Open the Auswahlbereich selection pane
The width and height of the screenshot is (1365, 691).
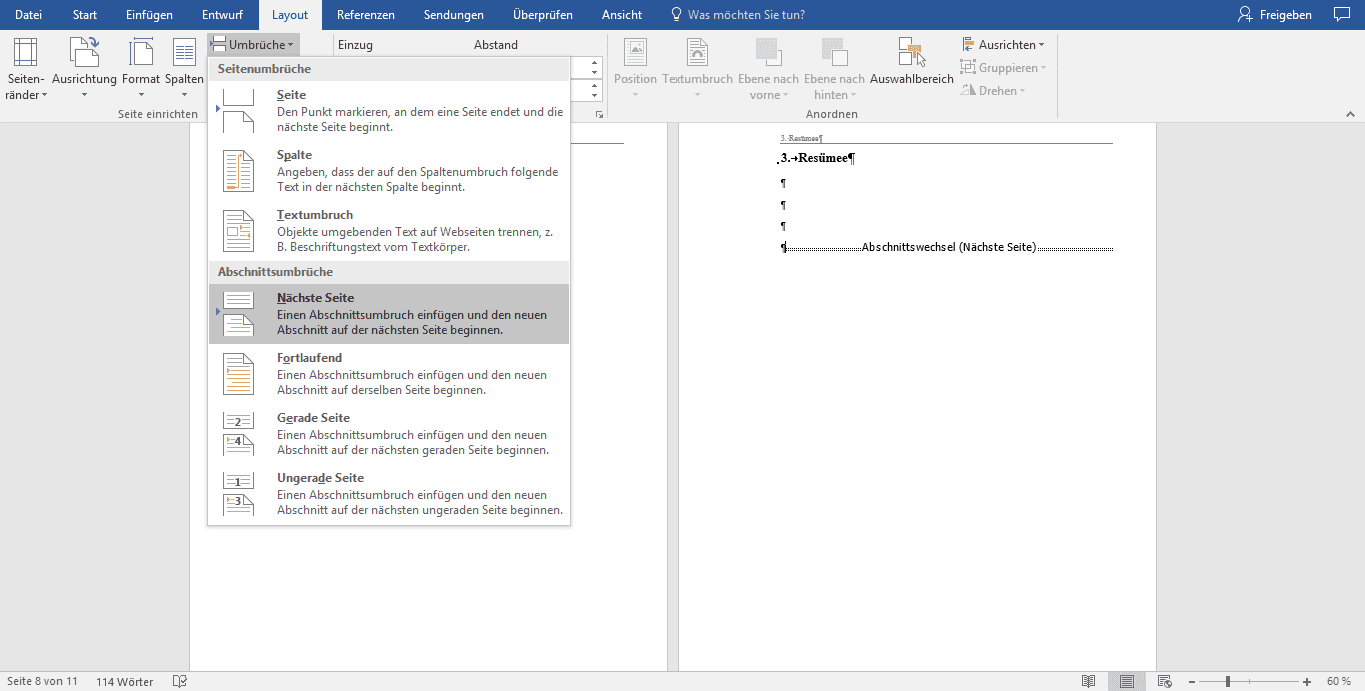click(911, 60)
